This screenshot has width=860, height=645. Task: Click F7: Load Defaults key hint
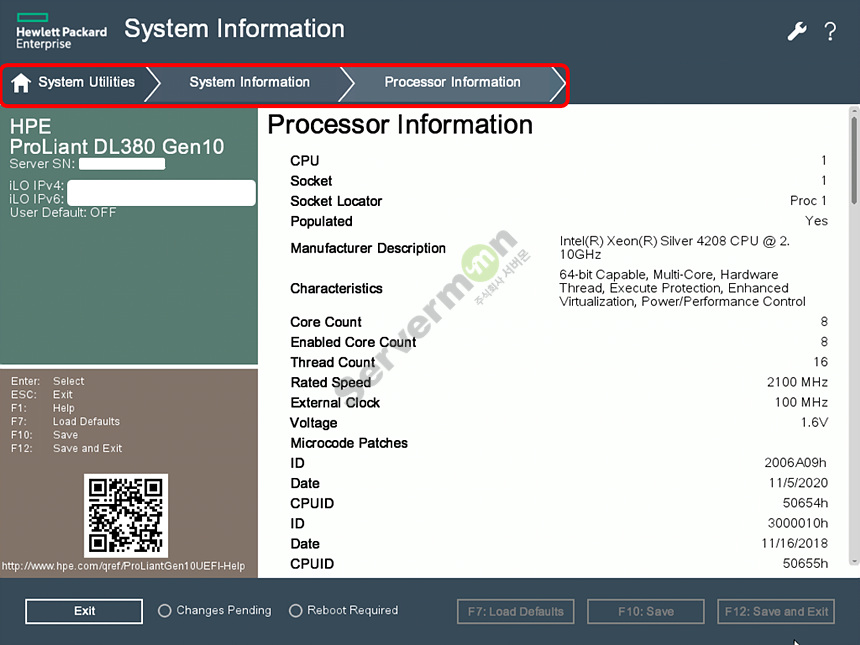(65, 422)
